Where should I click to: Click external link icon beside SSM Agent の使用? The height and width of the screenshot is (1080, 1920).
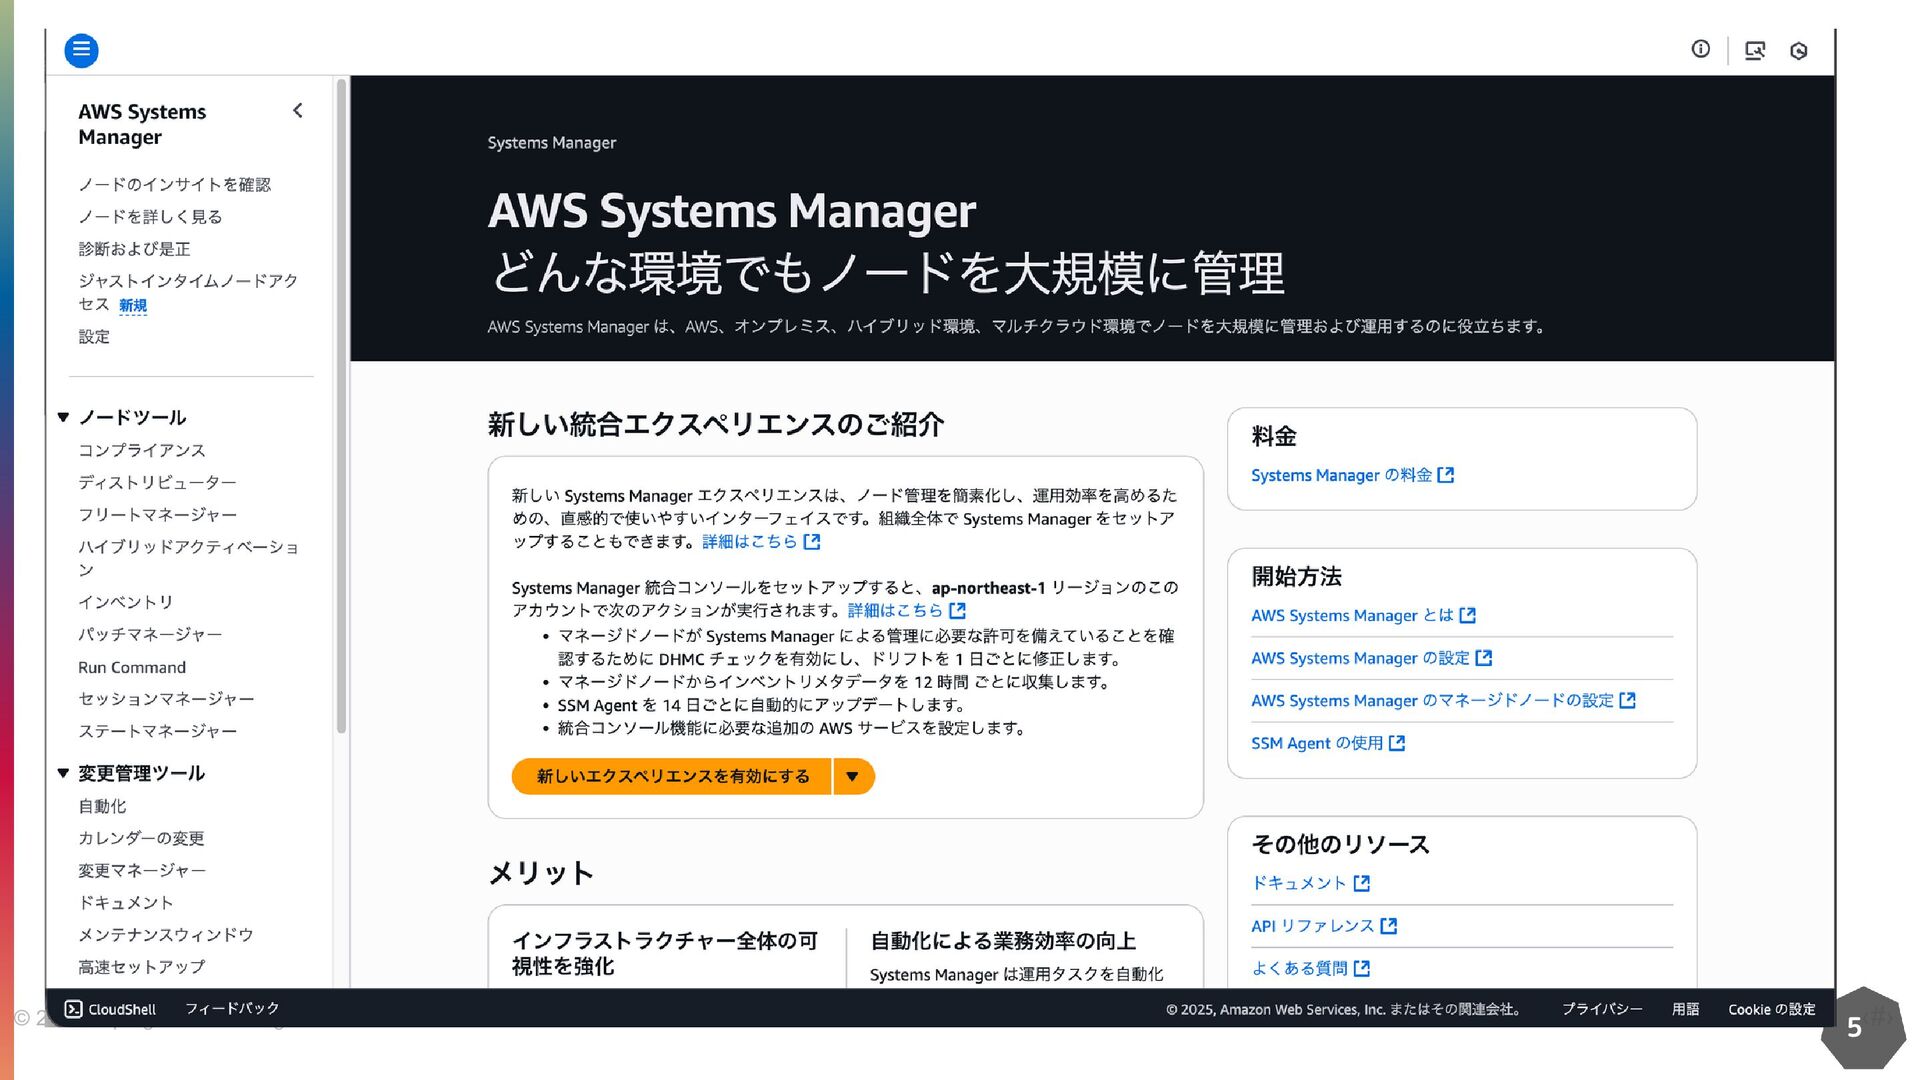click(1397, 743)
